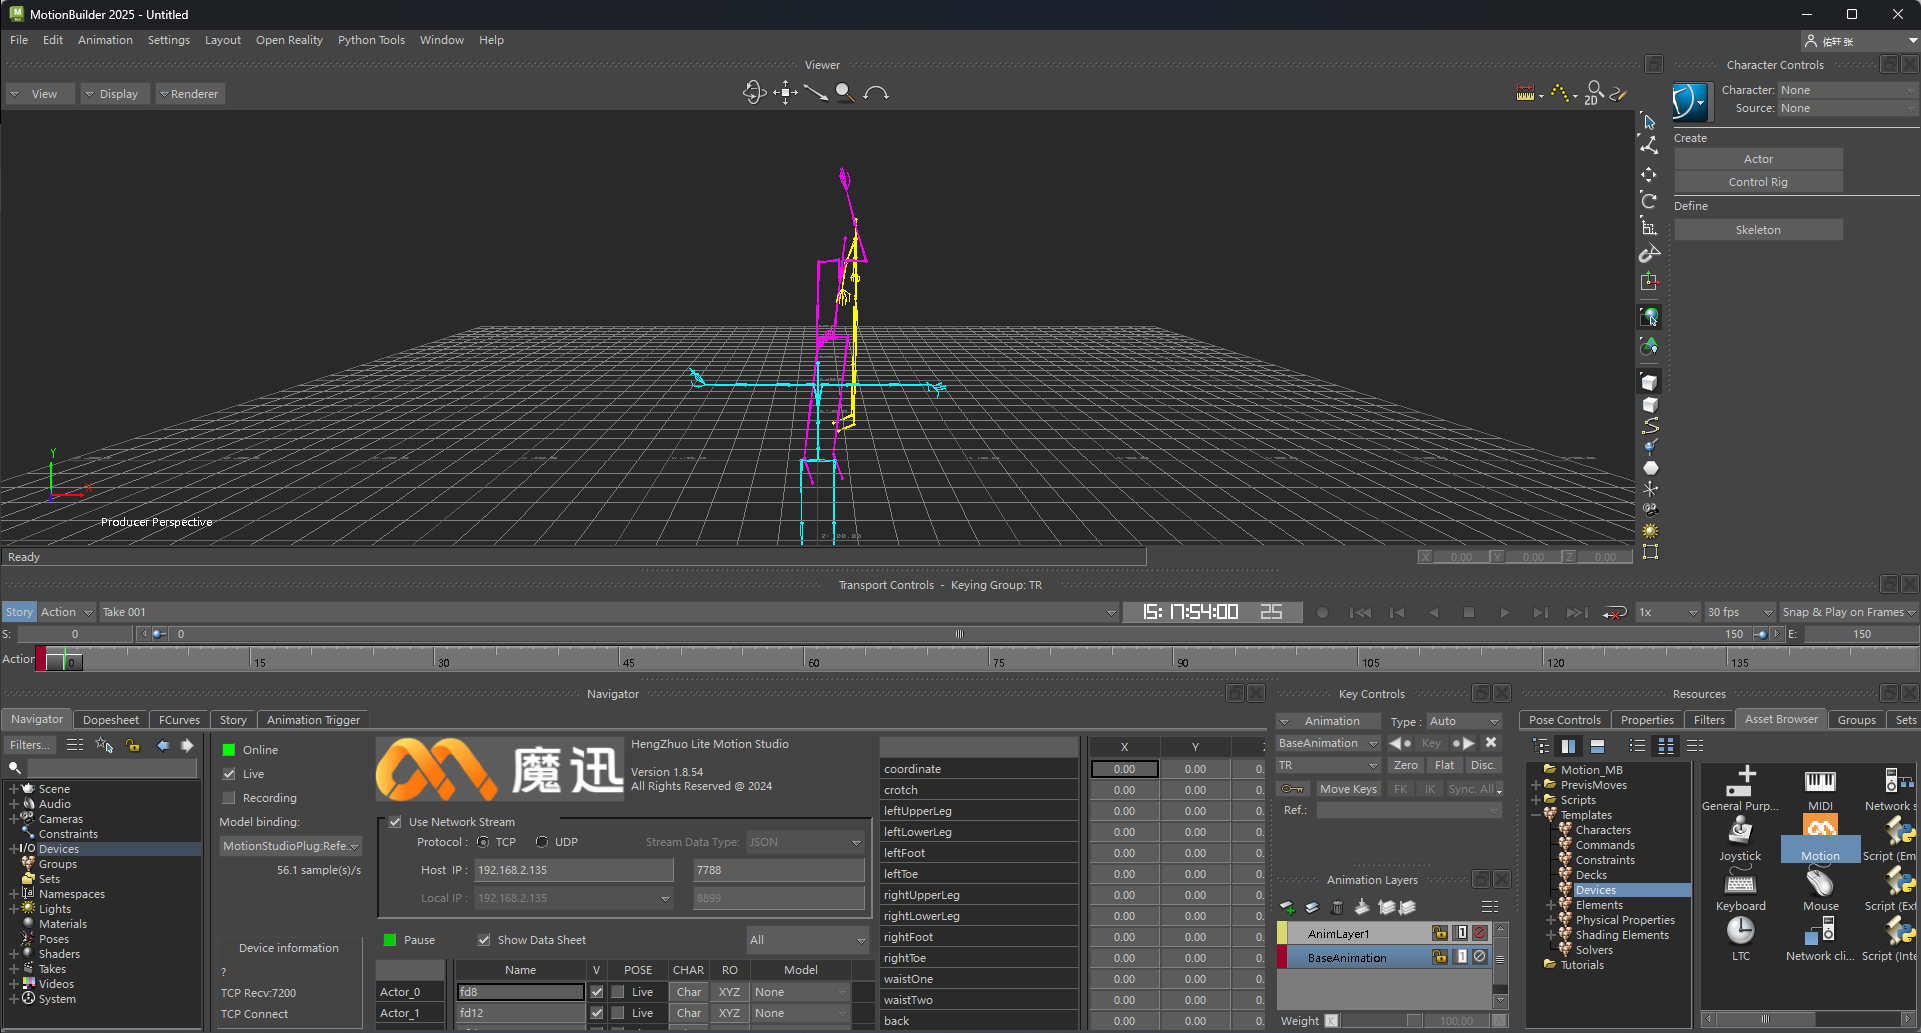Open the 30 fps frame rate dropdown

click(x=1739, y=612)
